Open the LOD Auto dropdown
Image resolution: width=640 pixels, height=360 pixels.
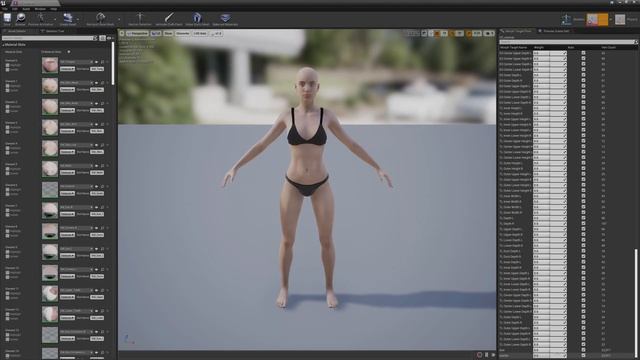[x=200, y=33]
